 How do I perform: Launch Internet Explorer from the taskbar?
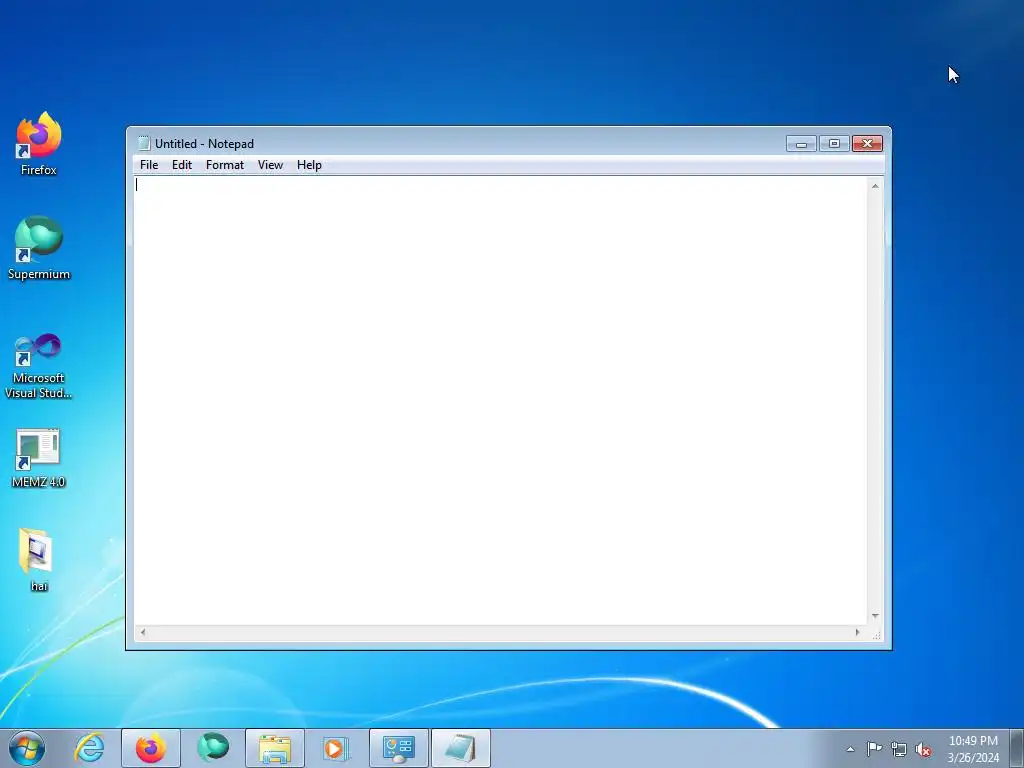[89, 748]
